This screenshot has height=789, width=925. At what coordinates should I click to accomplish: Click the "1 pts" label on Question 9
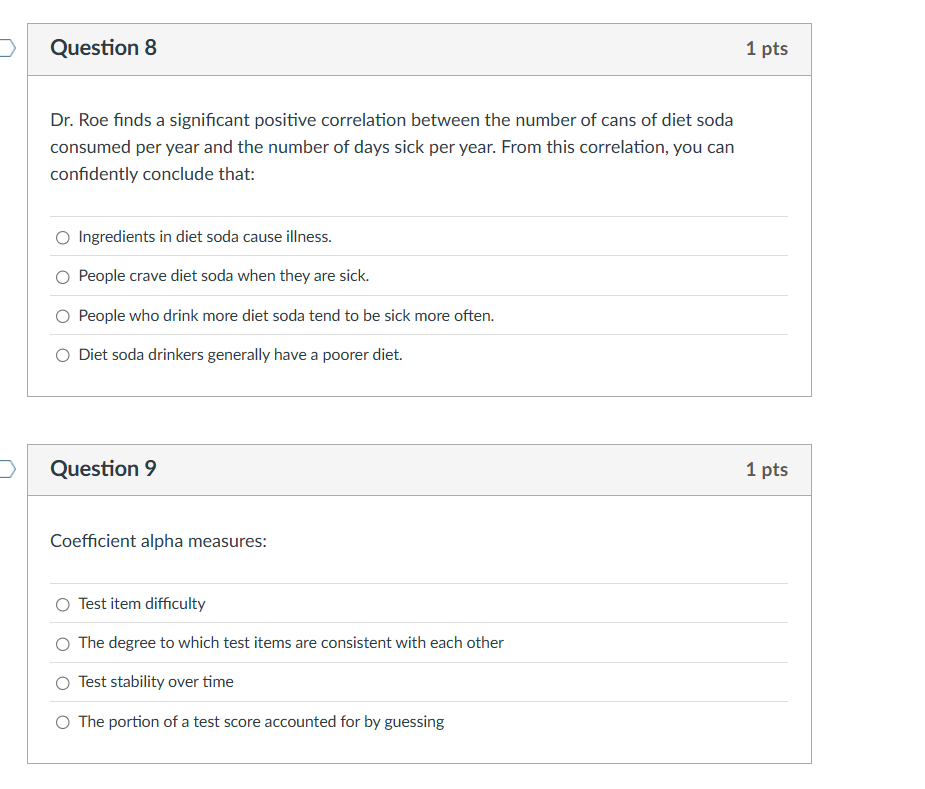tap(766, 469)
